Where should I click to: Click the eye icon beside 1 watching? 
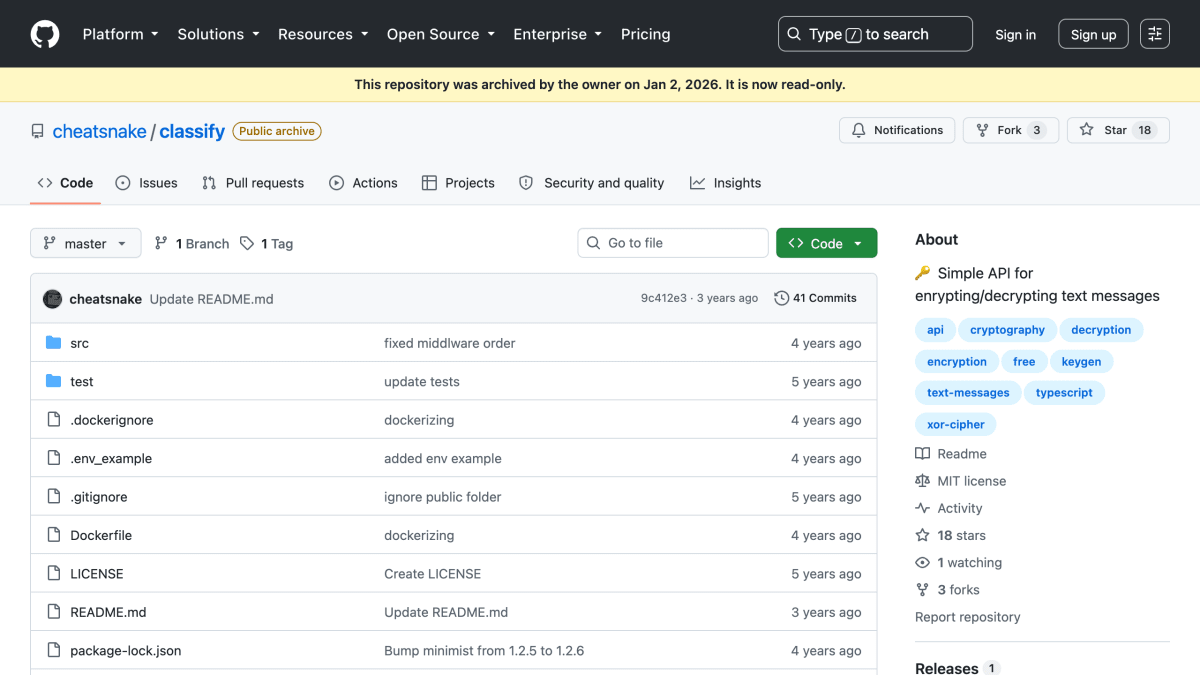click(922, 563)
